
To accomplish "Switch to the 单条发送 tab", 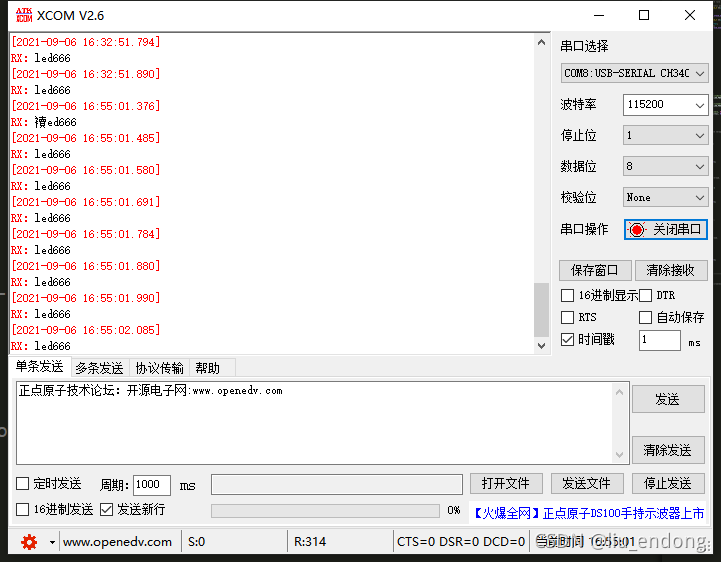I will 40,367.
